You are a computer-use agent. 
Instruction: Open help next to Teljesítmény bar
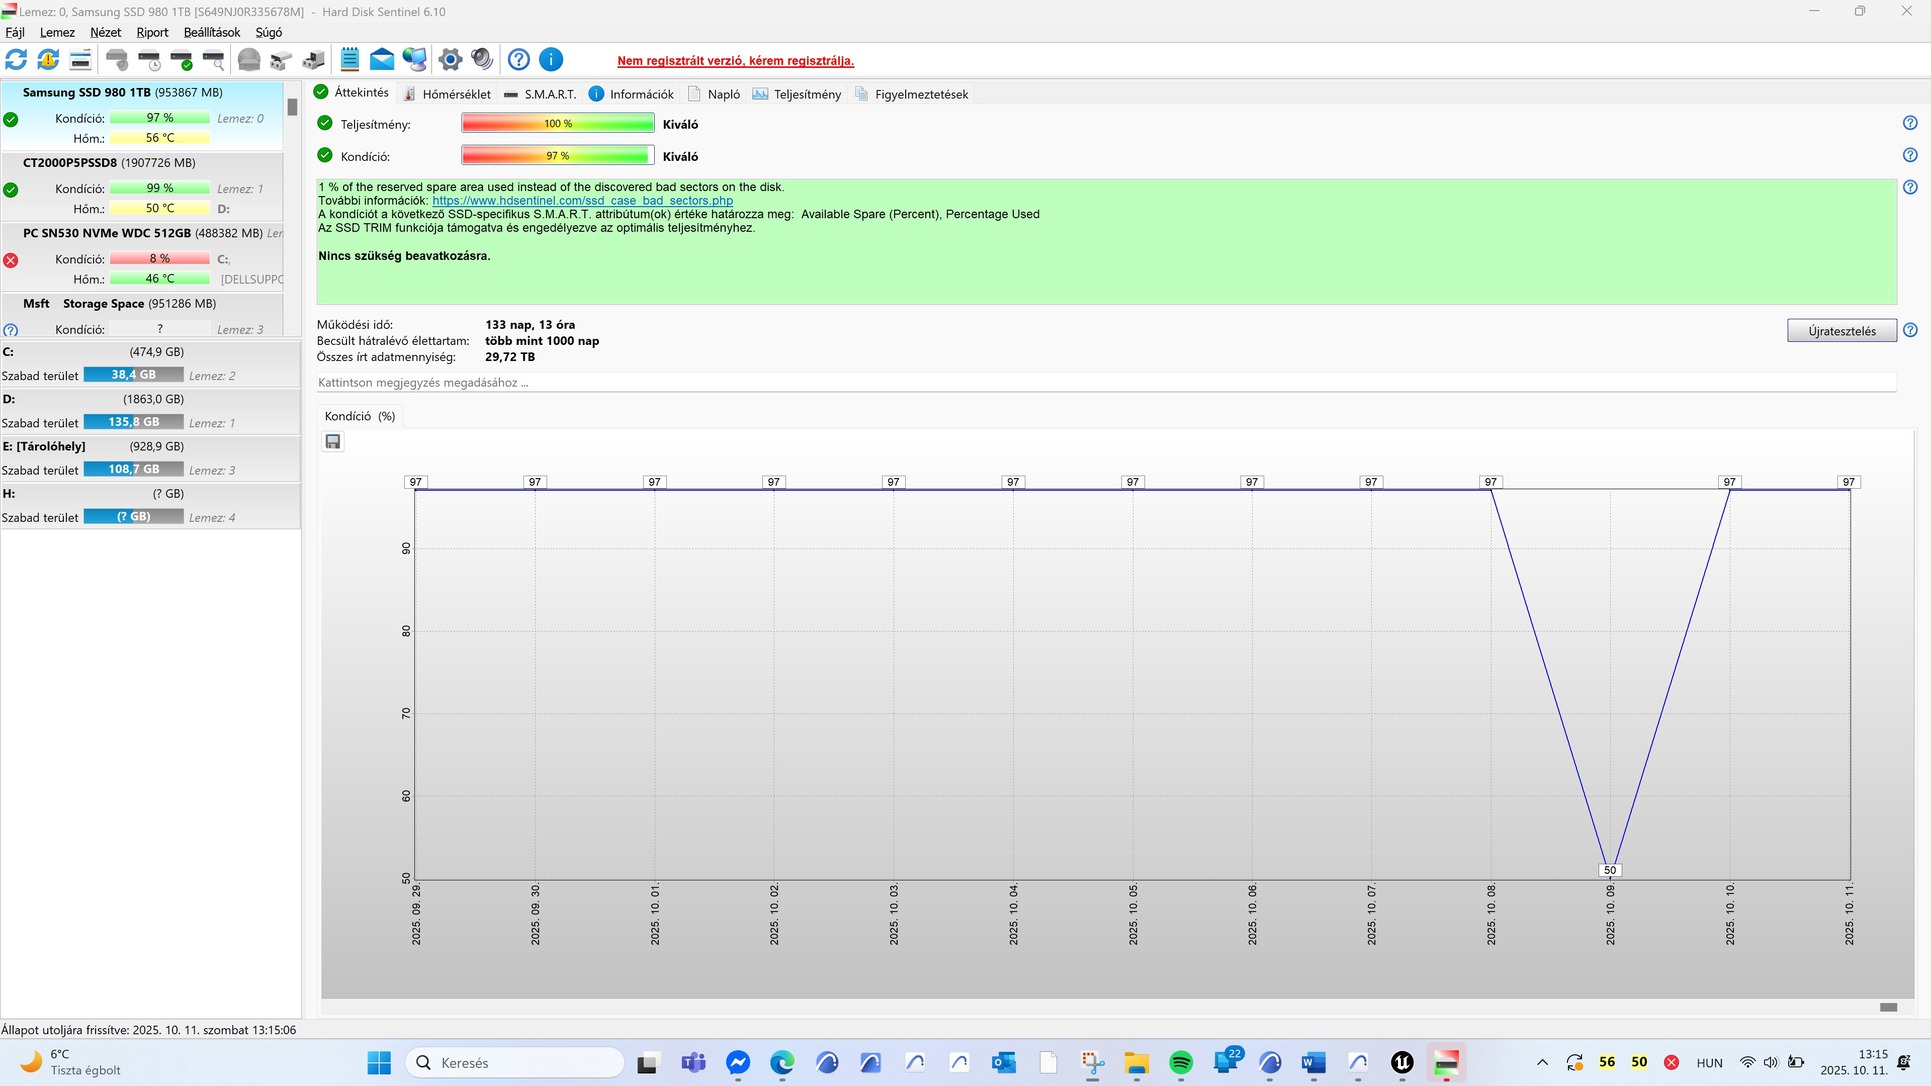click(x=1909, y=123)
